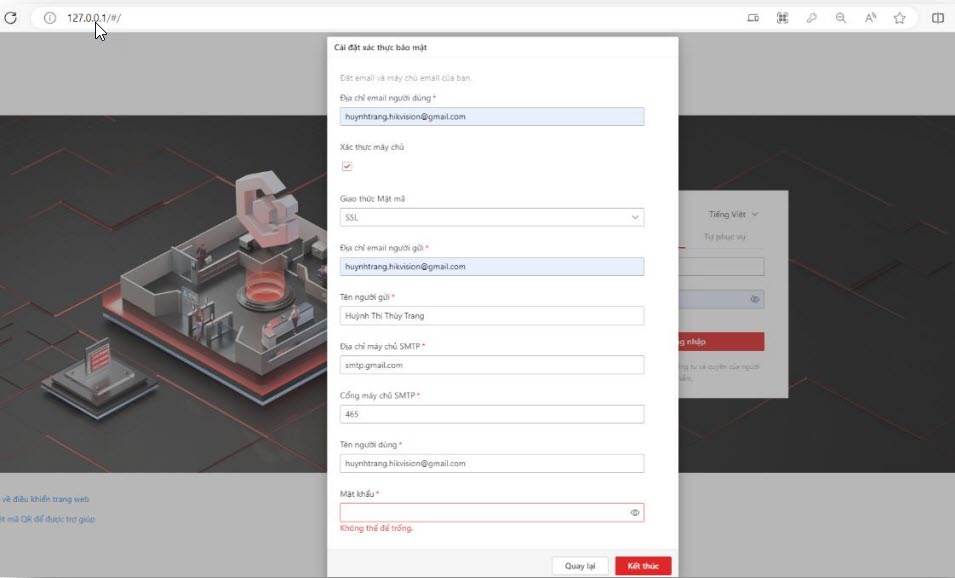Click the browser refresh icon
Viewport: 955px width, 578px height.
(11, 17)
